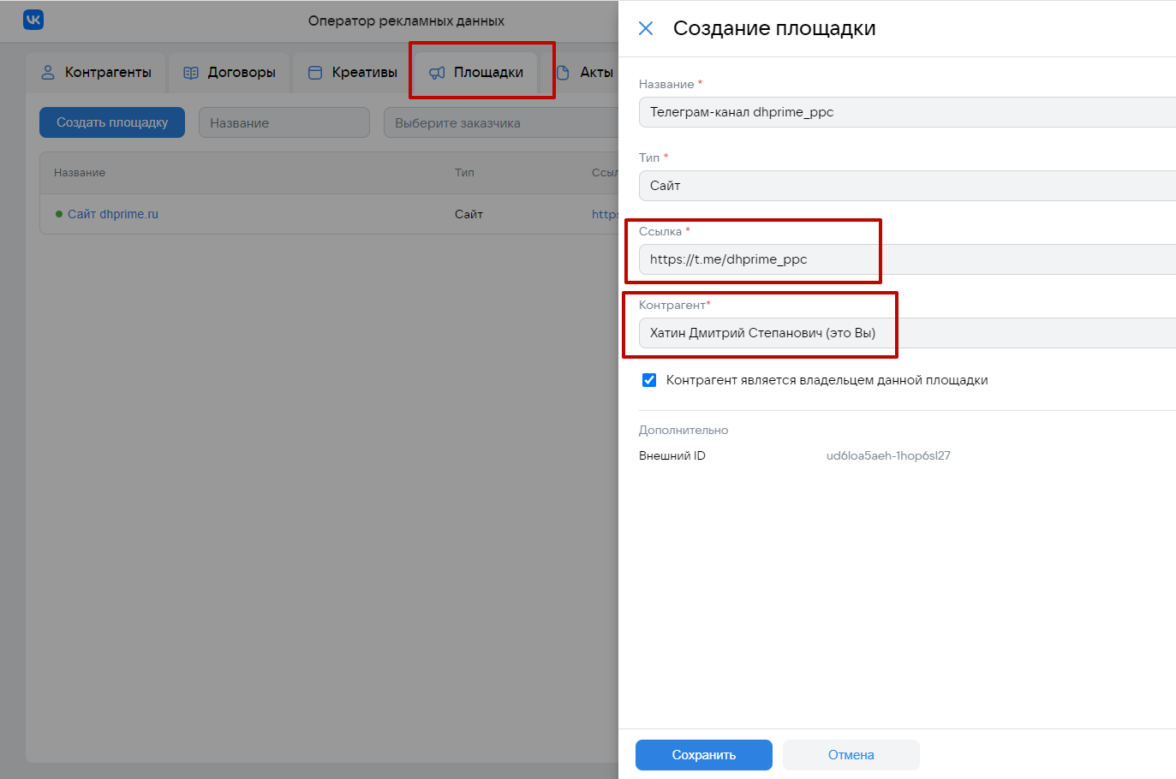Open the Сайт dhprime.ru link
1176x779 pixels.
tap(112, 214)
